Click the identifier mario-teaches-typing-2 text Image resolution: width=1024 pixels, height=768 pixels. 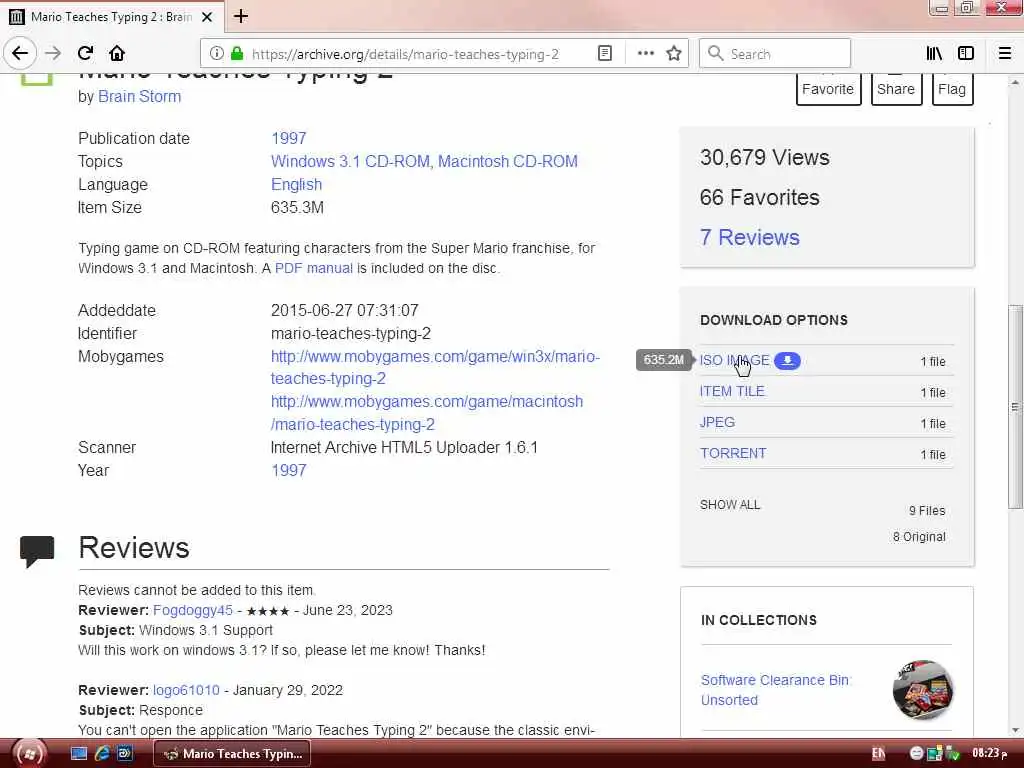(351, 334)
